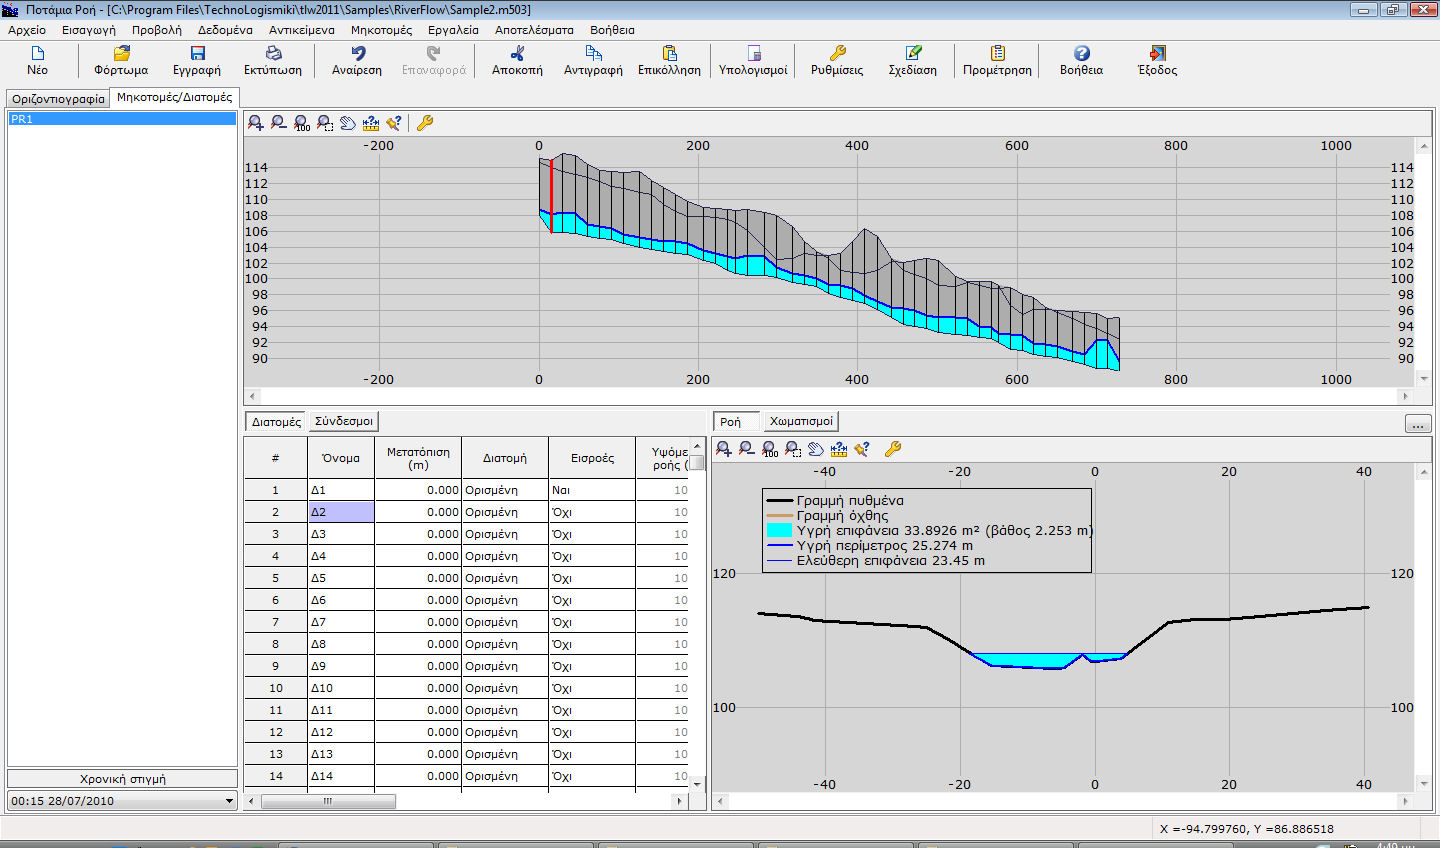Select the Σύνδεσμοι tab above the table

click(343, 422)
